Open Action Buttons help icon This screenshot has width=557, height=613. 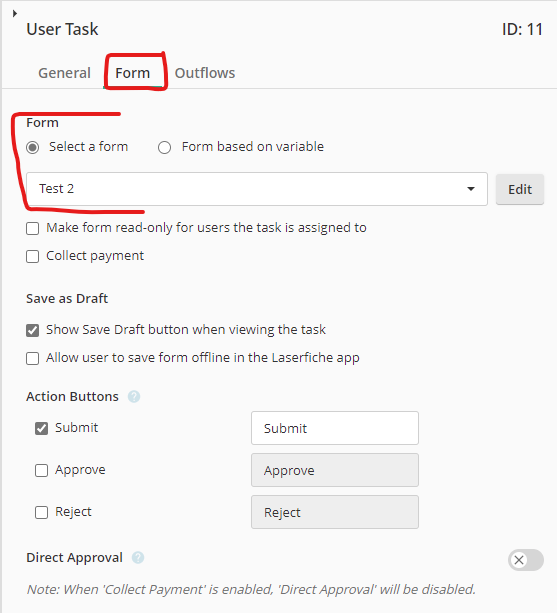[134, 396]
